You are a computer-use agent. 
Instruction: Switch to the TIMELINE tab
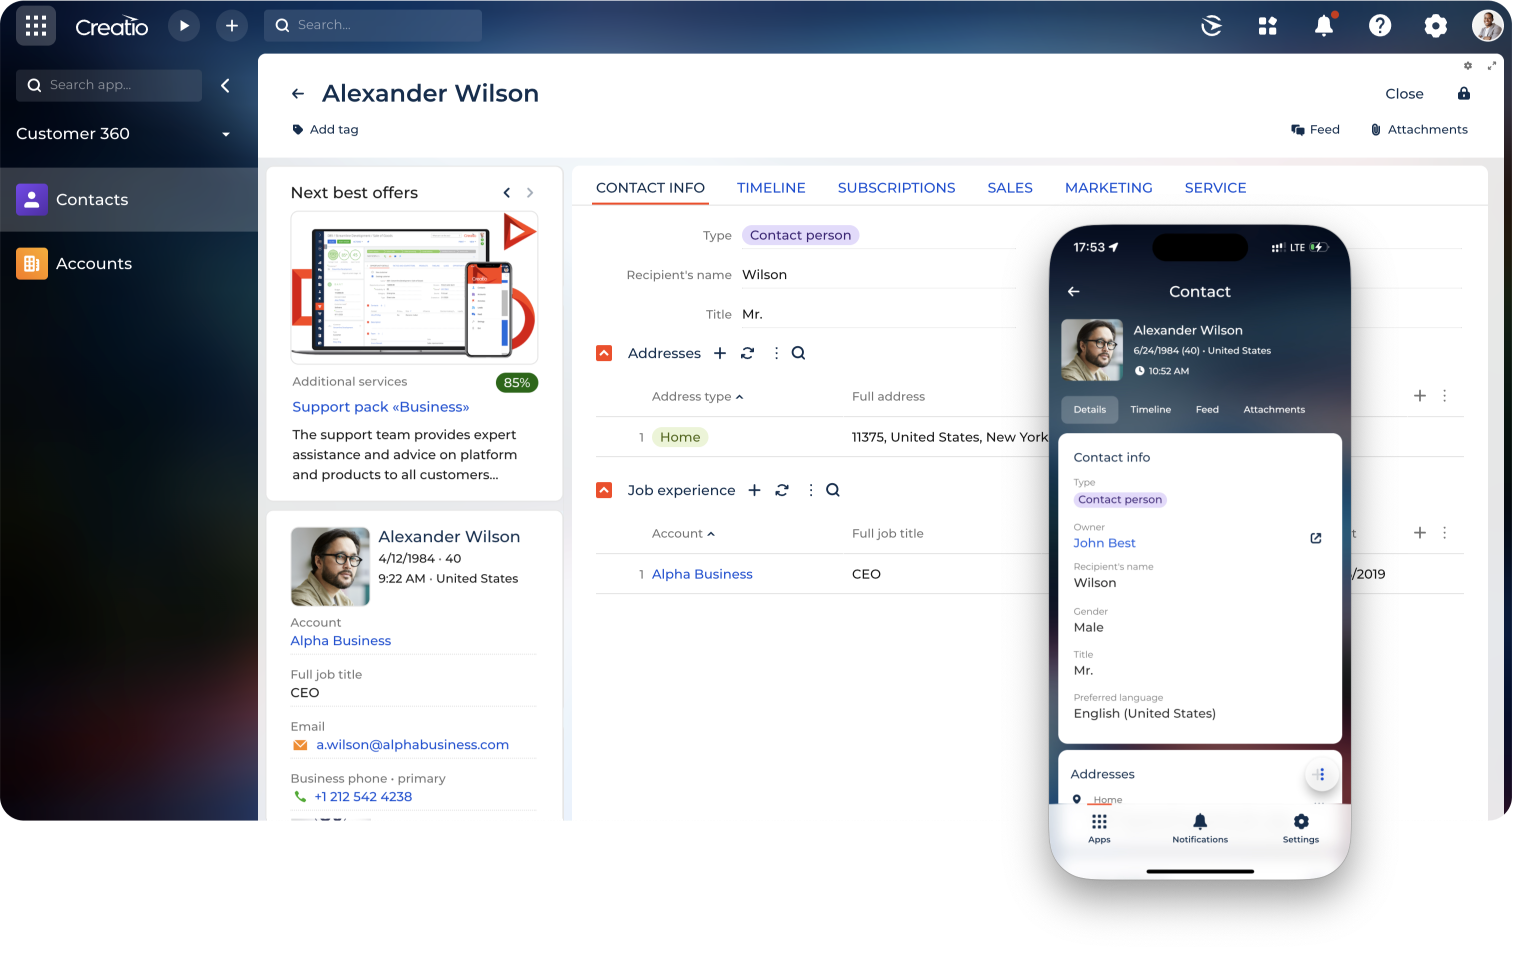coord(771,188)
